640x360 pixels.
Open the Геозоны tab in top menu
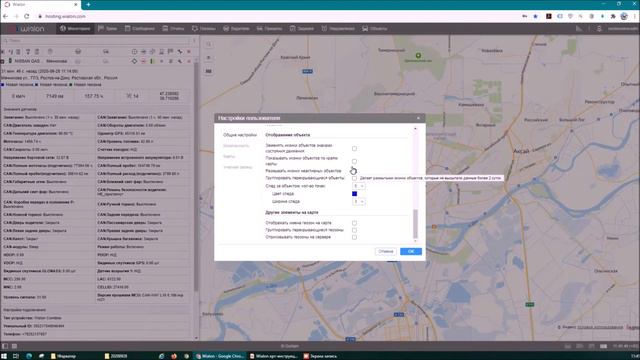click(x=203, y=29)
